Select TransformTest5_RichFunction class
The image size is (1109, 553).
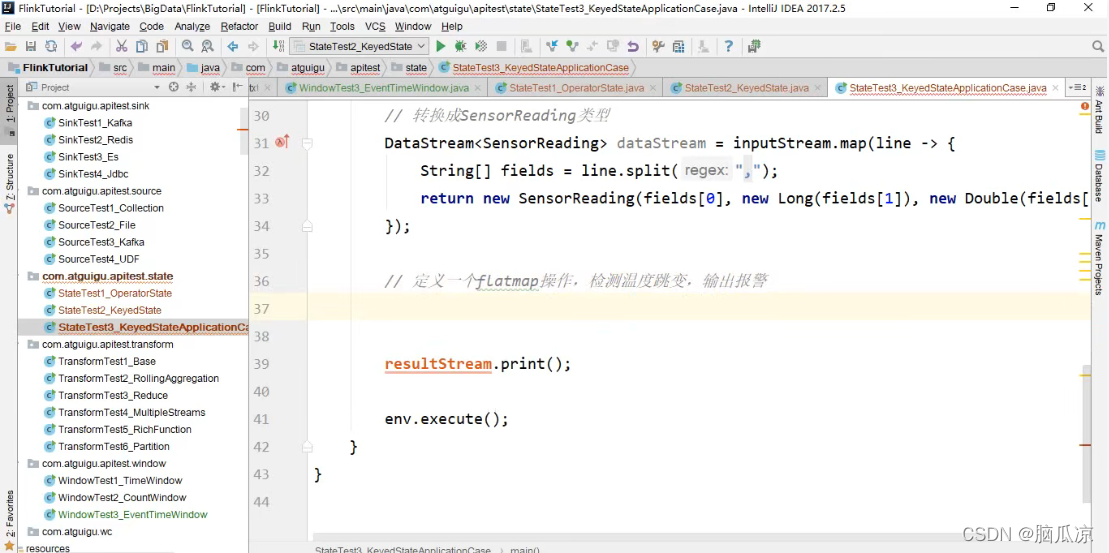(x=124, y=429)
